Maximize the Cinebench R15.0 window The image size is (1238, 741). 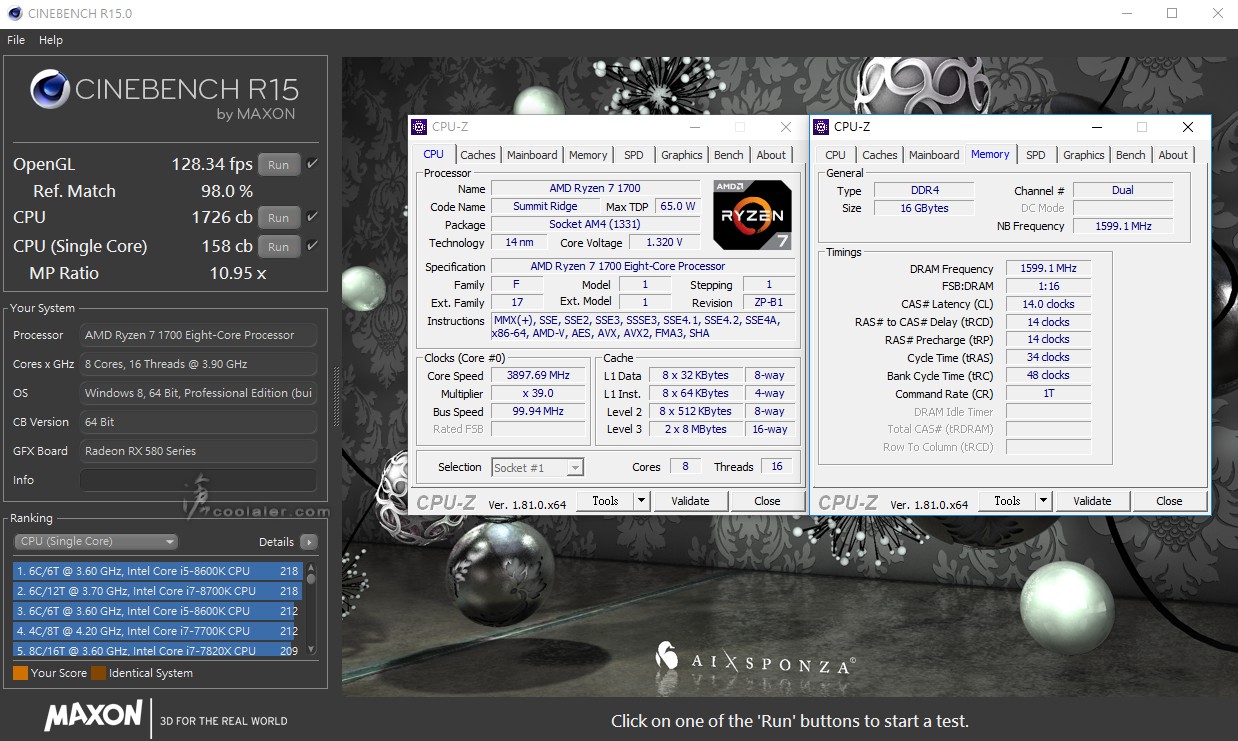pos(1172,13)
